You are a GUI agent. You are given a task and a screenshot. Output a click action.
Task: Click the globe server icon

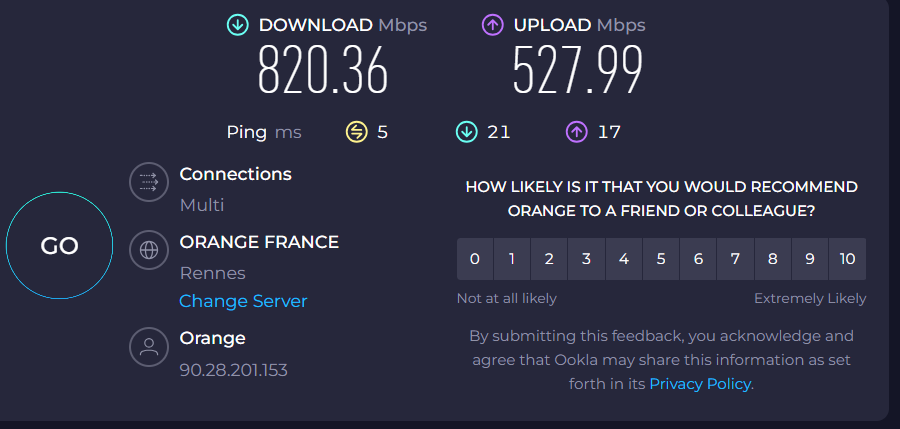coord(149,250)
